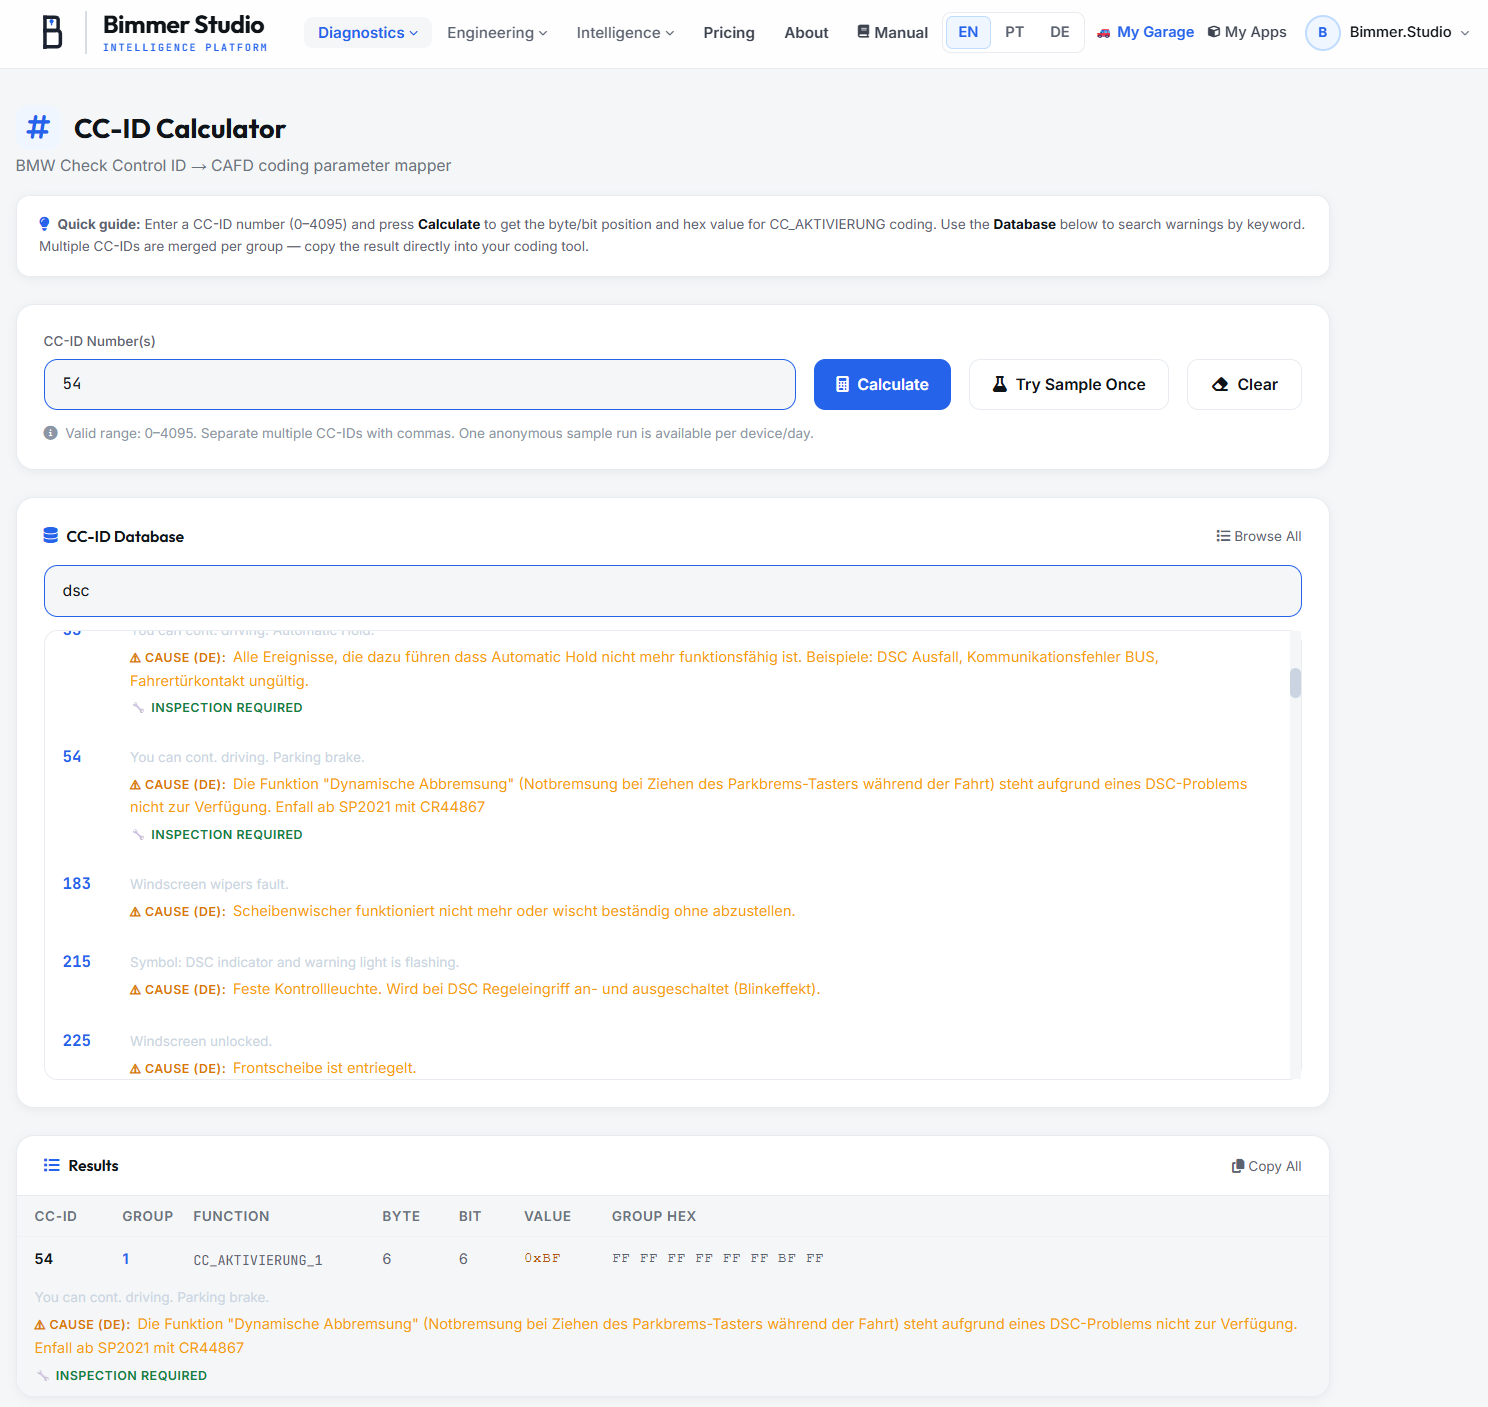Click the warning icon in CC-ID 215 cause
The width and height of the screenshot is (1488, 1407).
pos(135,990)
